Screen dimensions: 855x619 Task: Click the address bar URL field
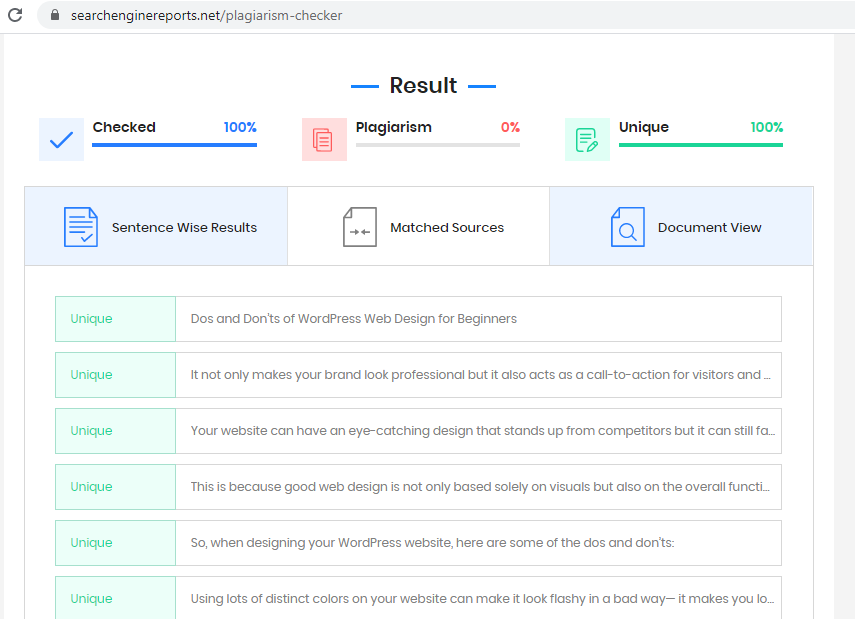pos(446,15)
